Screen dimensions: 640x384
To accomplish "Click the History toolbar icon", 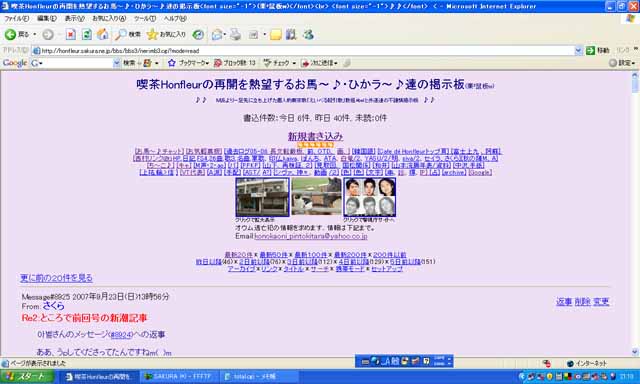I will pos(198,35).
